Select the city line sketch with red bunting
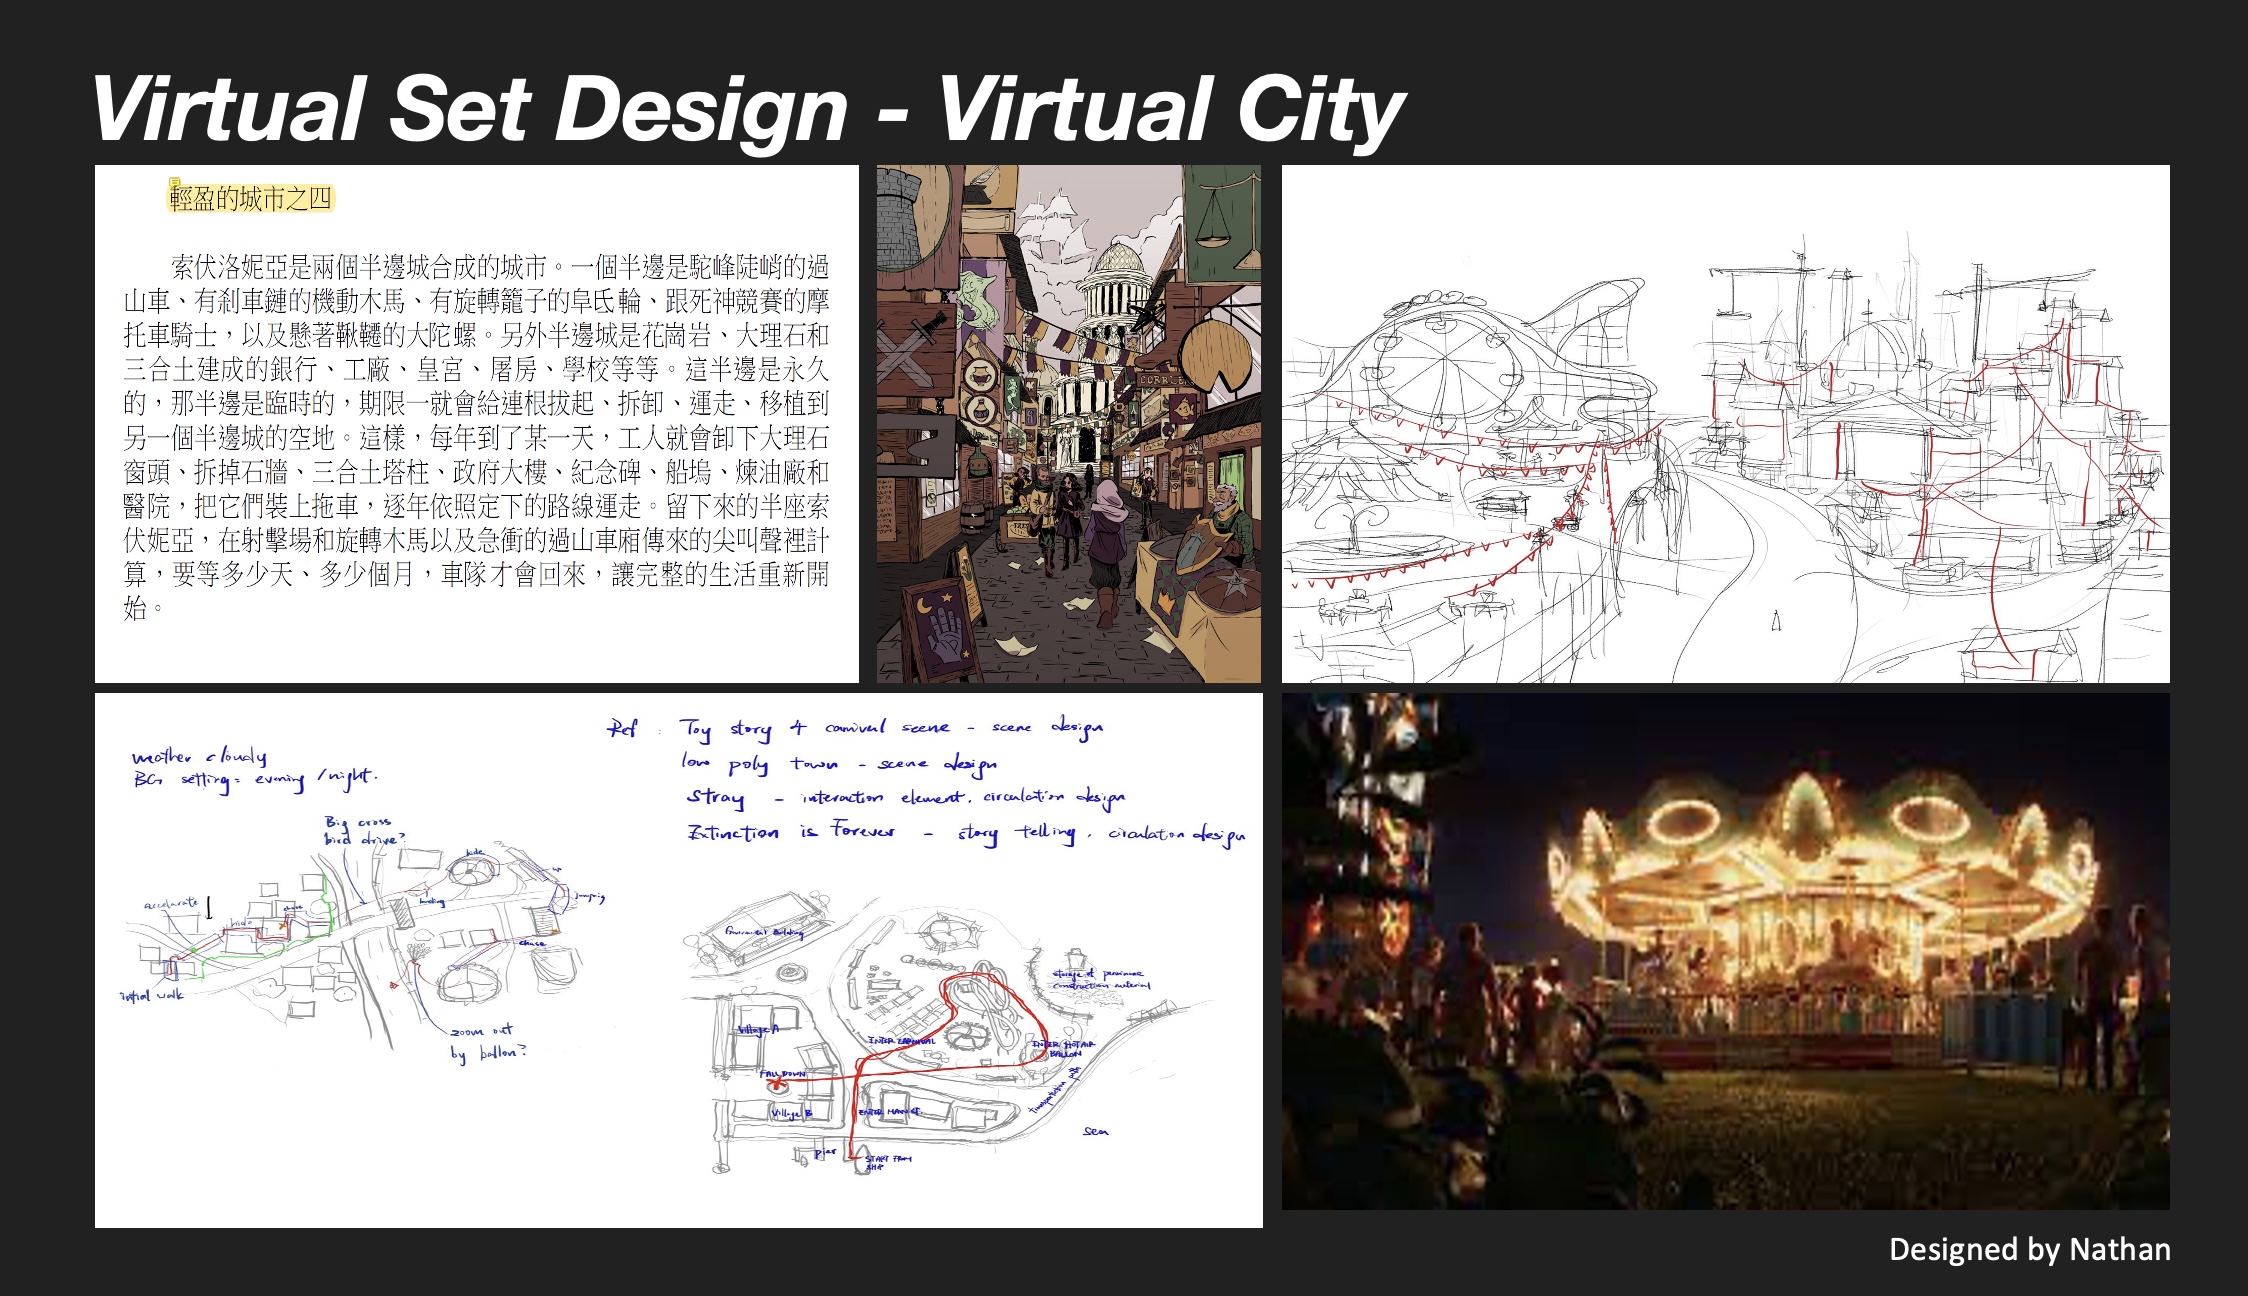This screenshot has height=1296, width=2248. [x=1725, y=424]
